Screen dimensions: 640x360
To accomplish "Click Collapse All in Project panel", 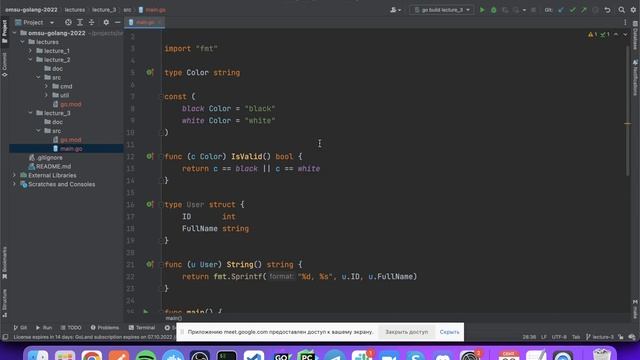I will [91, 22].
